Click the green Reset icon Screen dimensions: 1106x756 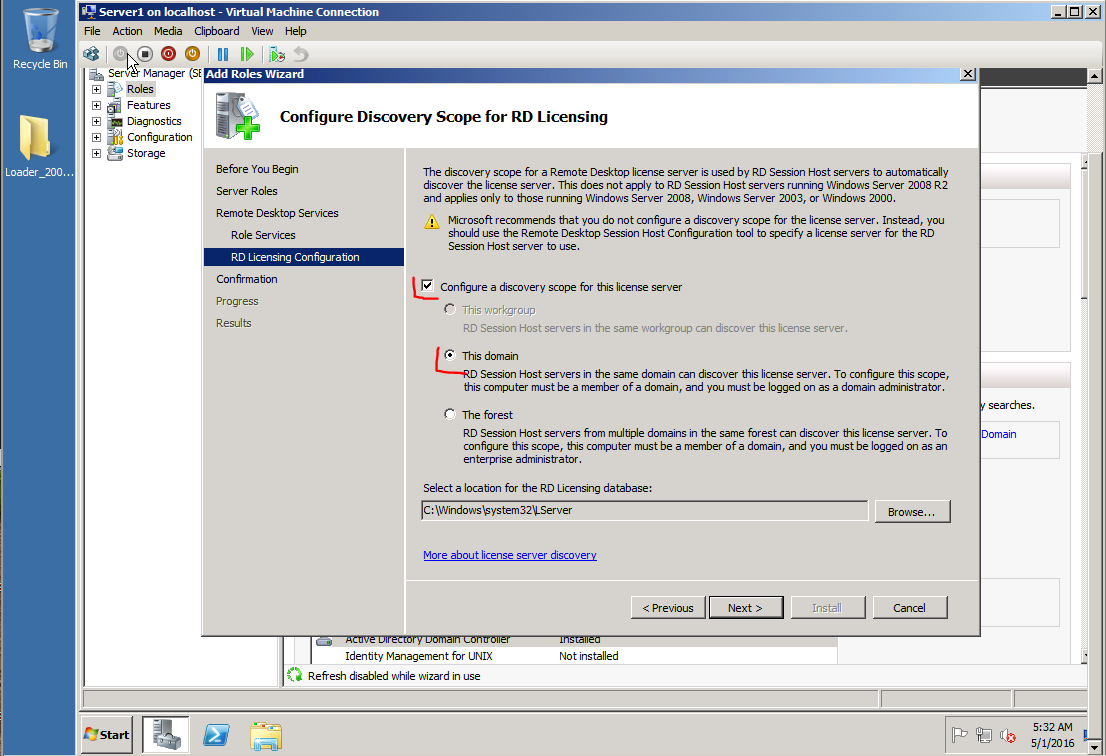point(247,54)
